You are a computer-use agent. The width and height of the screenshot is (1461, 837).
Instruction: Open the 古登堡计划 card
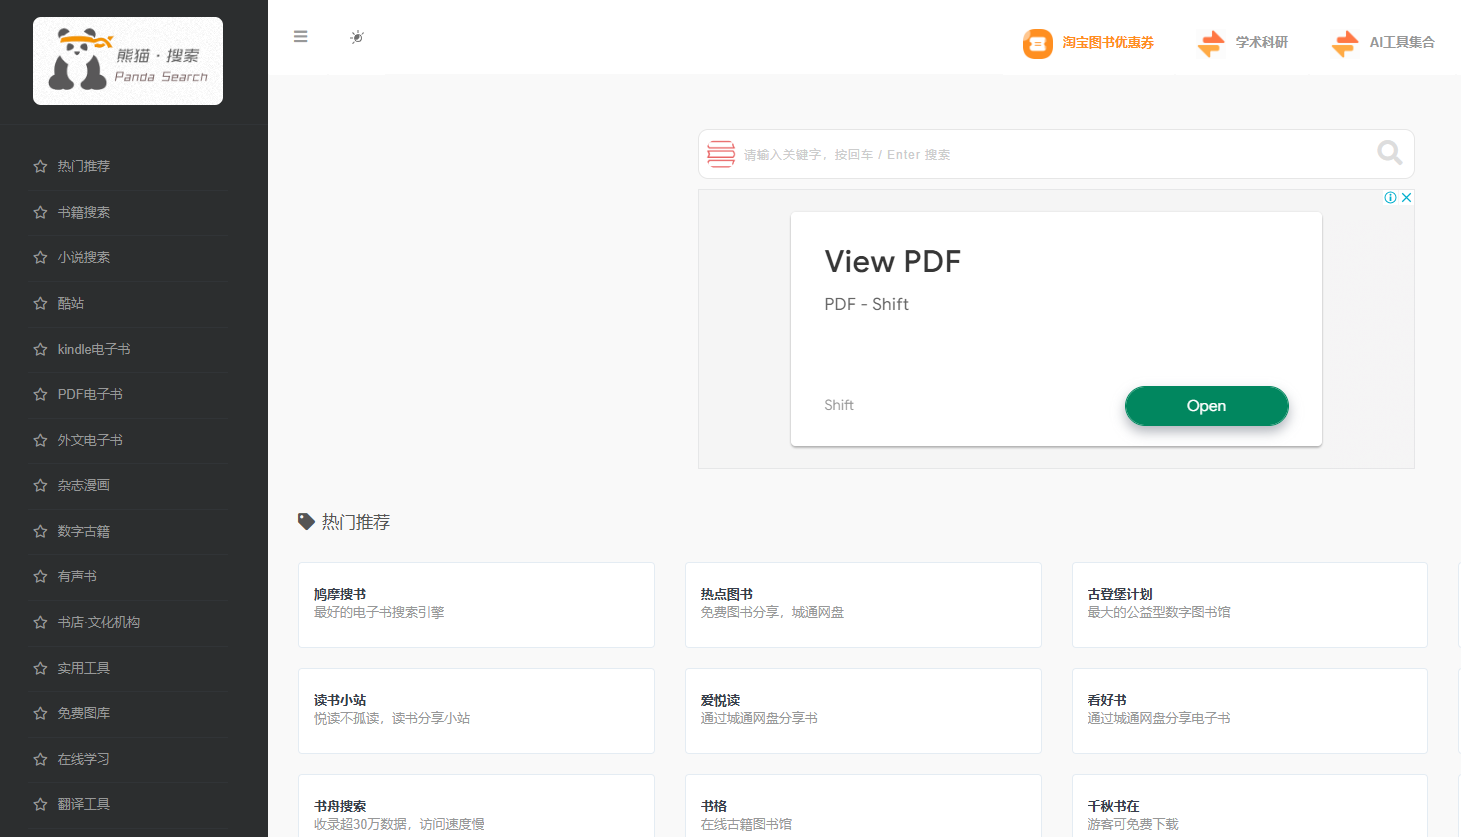[x=1249, y=604]
